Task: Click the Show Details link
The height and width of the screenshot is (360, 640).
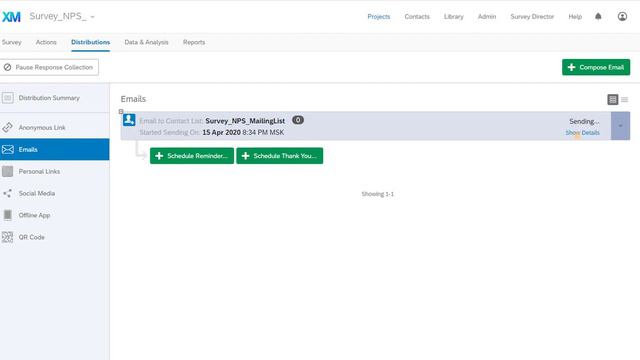Action: 582,133
